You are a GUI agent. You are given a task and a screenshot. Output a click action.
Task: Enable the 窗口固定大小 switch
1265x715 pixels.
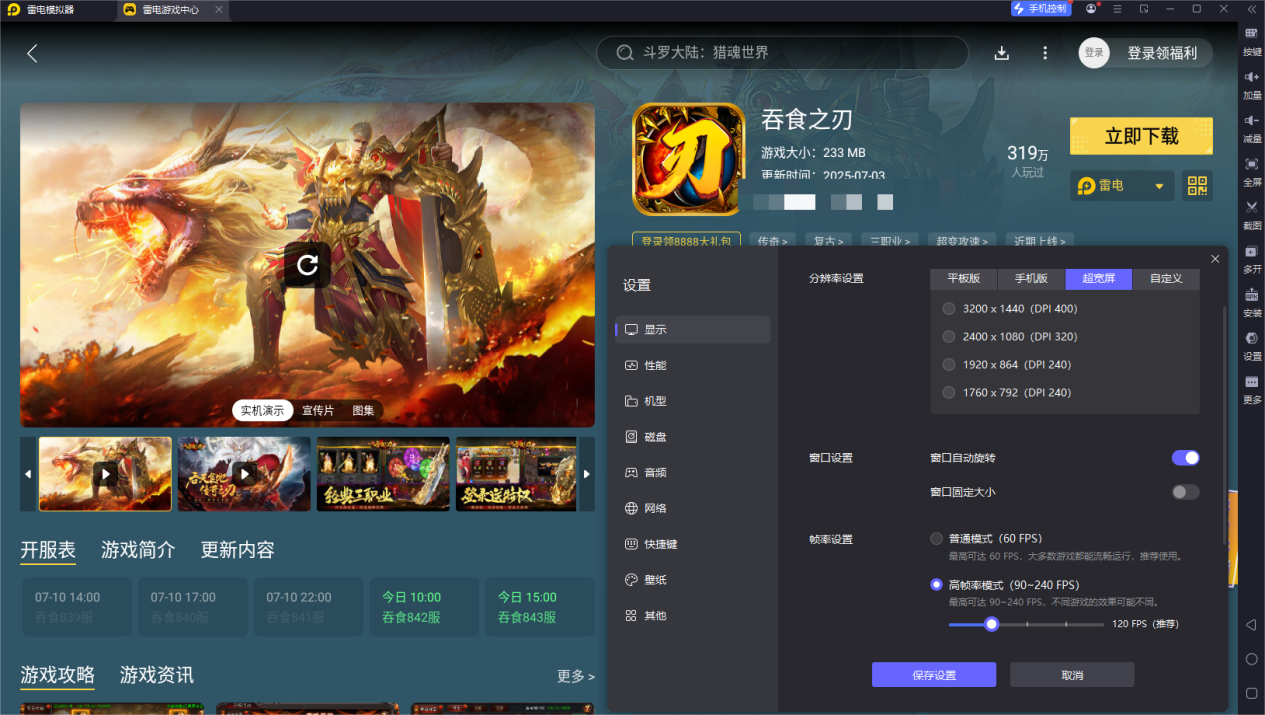pos(1185,492)
